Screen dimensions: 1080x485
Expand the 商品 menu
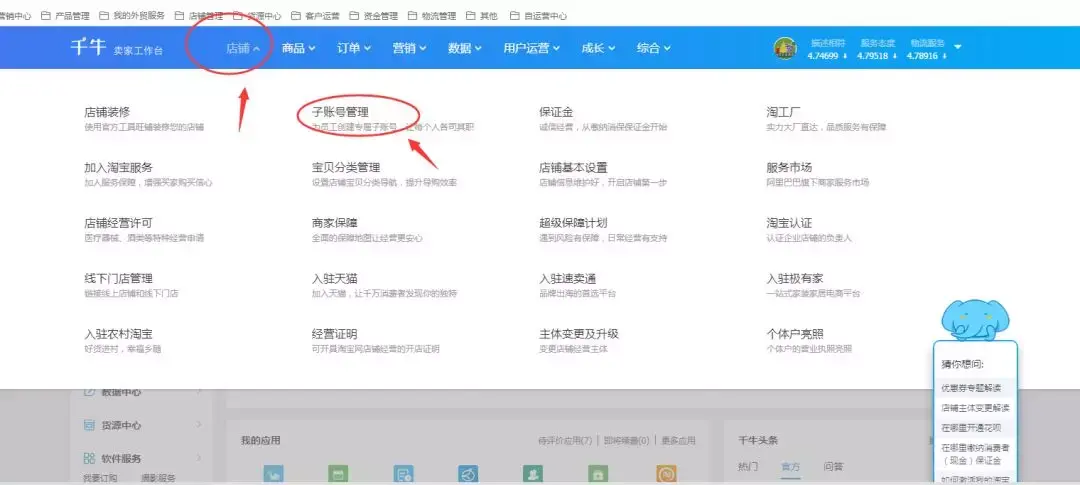[x=298, y=48]
